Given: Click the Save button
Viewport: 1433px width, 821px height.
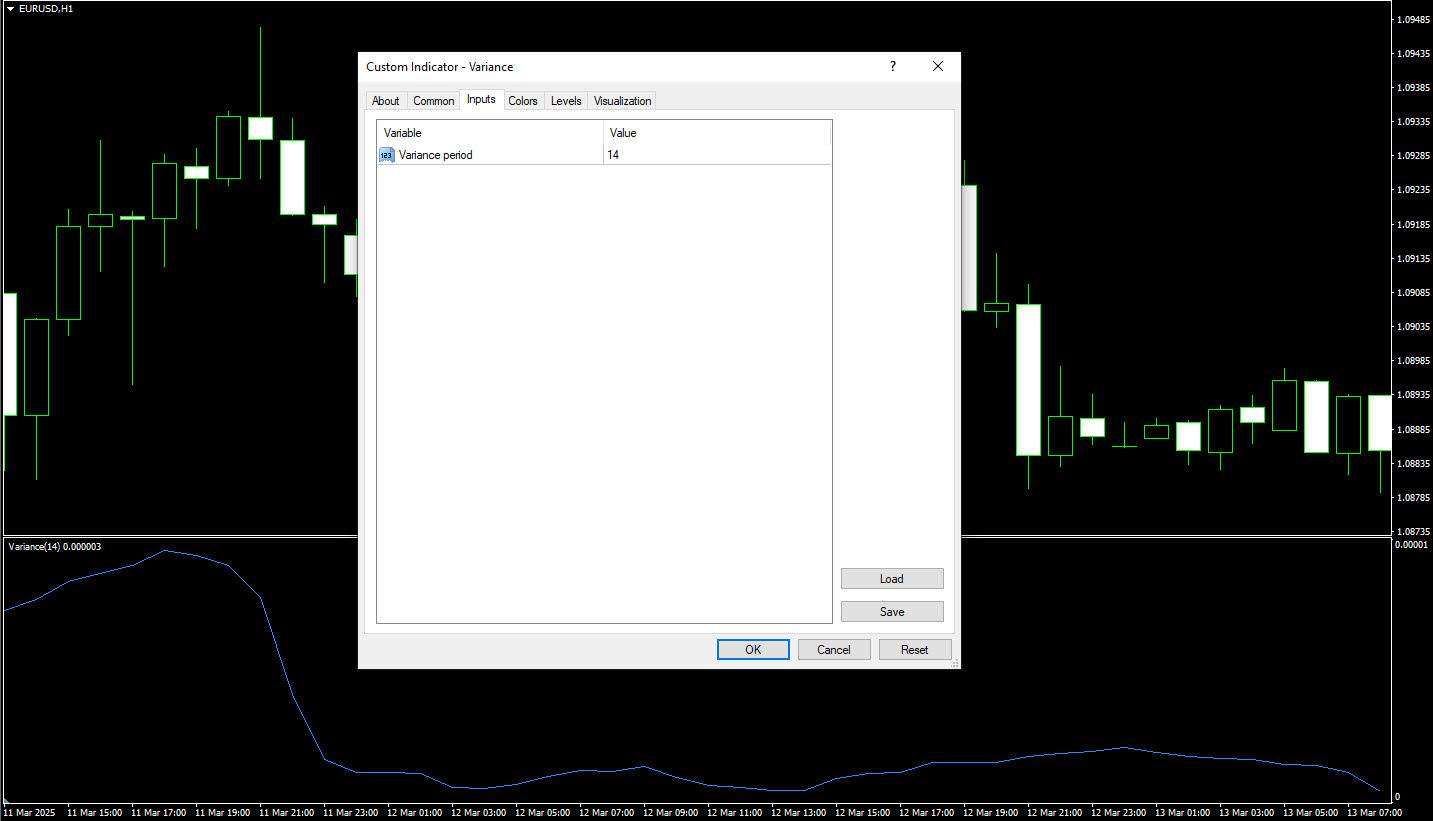Looking at the screenshot, I should click(892, 612).
